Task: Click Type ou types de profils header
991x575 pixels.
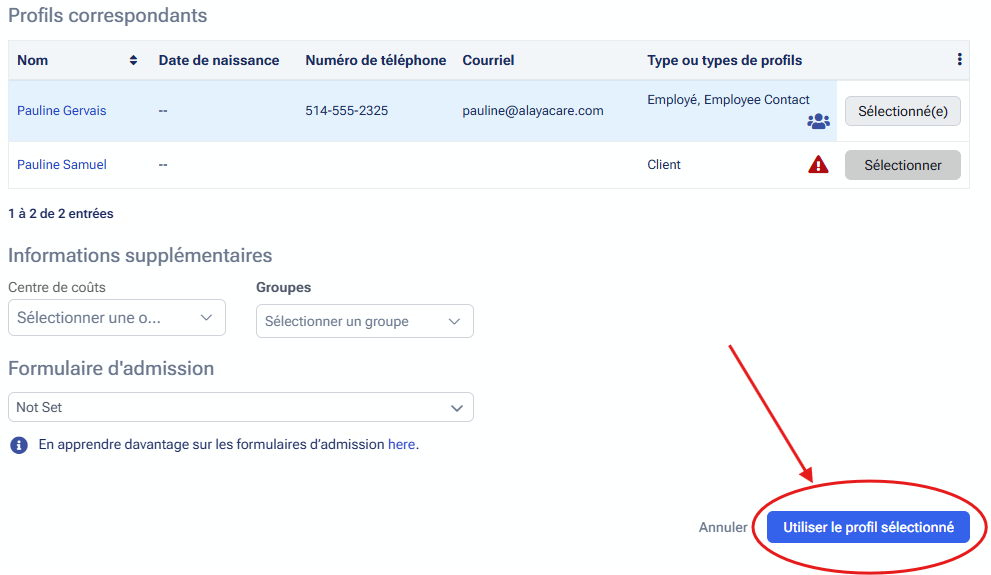Action: point(724,60)
